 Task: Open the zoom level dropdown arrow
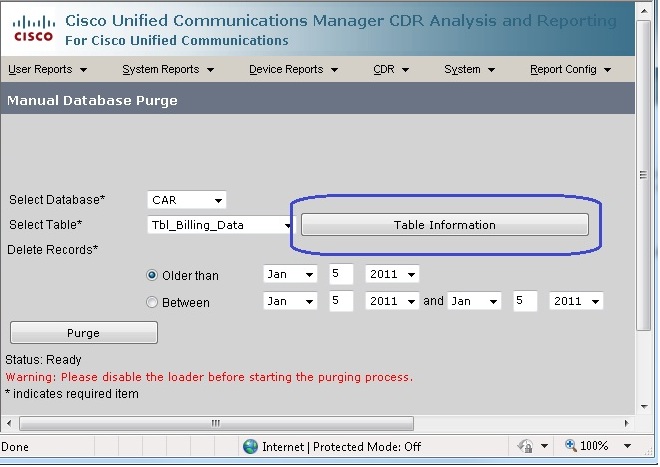(x=627, y=446)
